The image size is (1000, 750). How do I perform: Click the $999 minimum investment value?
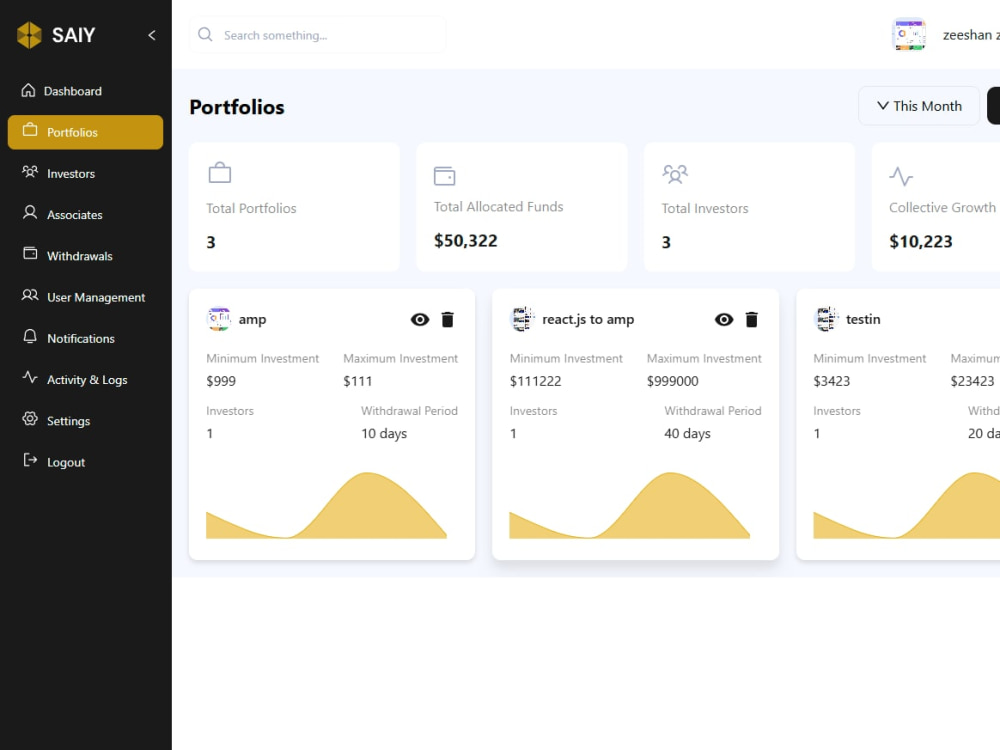(221, 381)
